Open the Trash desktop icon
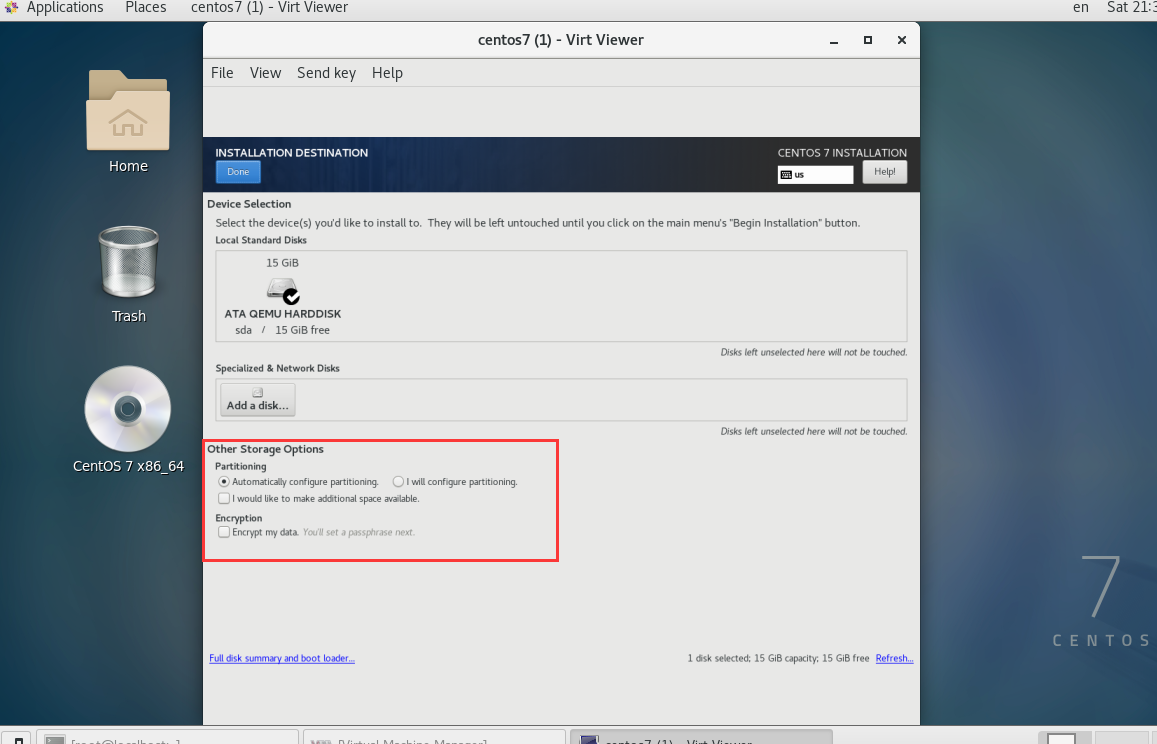Image resolution: width=1157 pixels, height=744 pixels. (128, 261)
